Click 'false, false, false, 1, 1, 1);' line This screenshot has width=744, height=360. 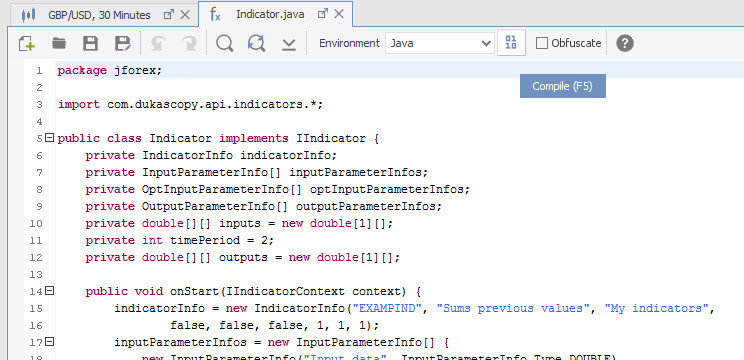(275, 325)
